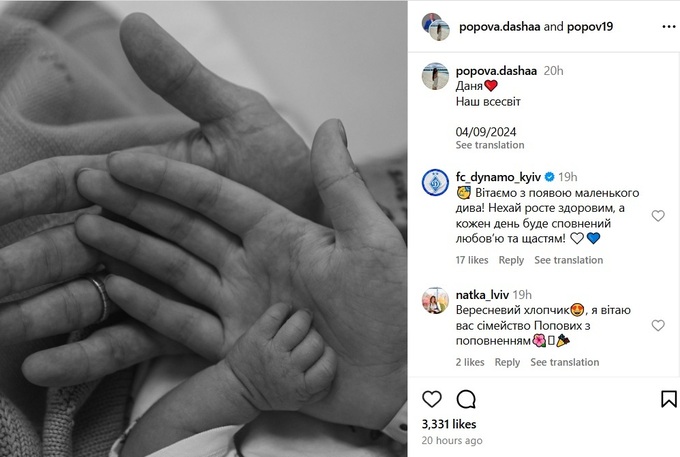See translation of natka_lviv comment
The image size is (680, 457).
pyautogui.click(x=565, y=362)
